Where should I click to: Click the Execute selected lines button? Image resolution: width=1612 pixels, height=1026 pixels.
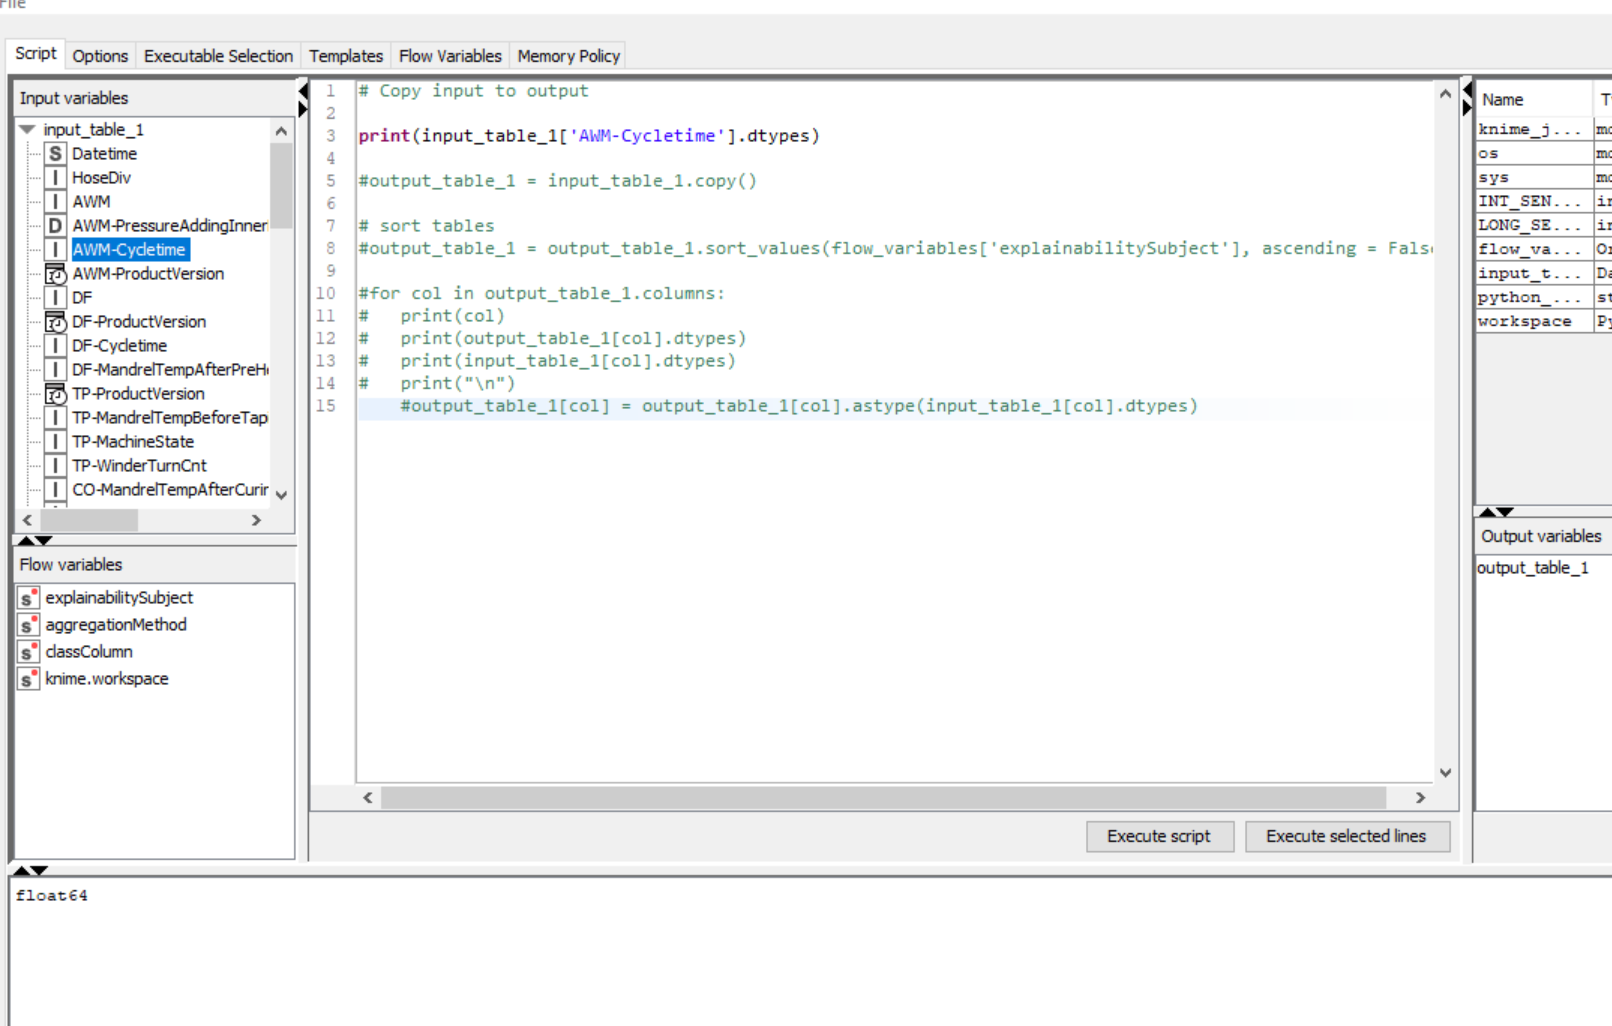[x=1347, y=836]
